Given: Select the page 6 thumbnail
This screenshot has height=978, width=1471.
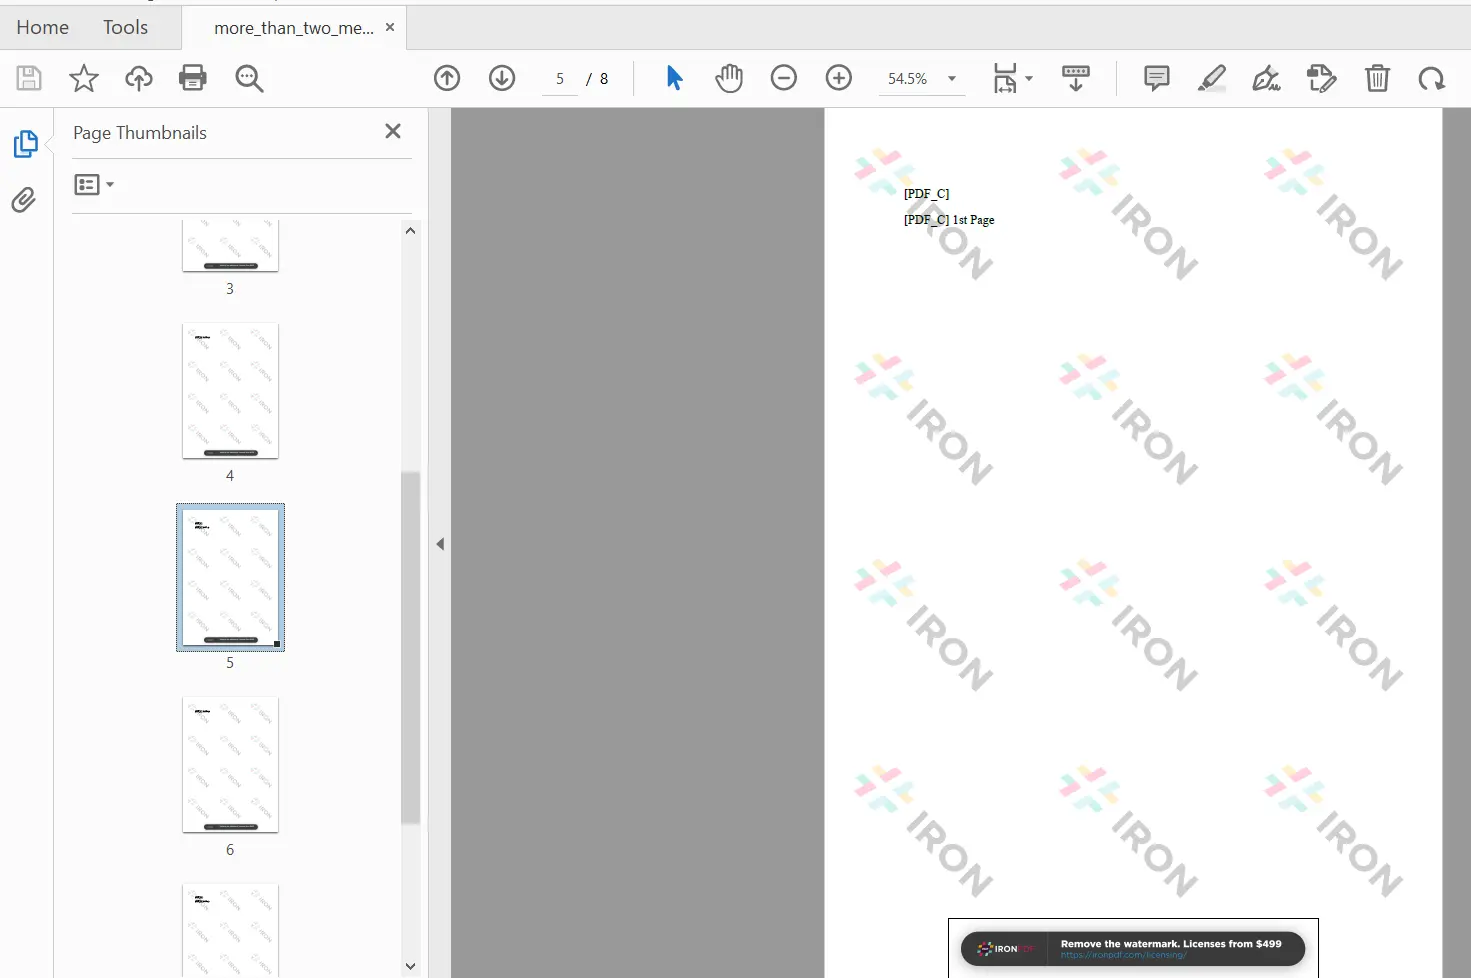Looking at the screenshot, I should 230,765.
